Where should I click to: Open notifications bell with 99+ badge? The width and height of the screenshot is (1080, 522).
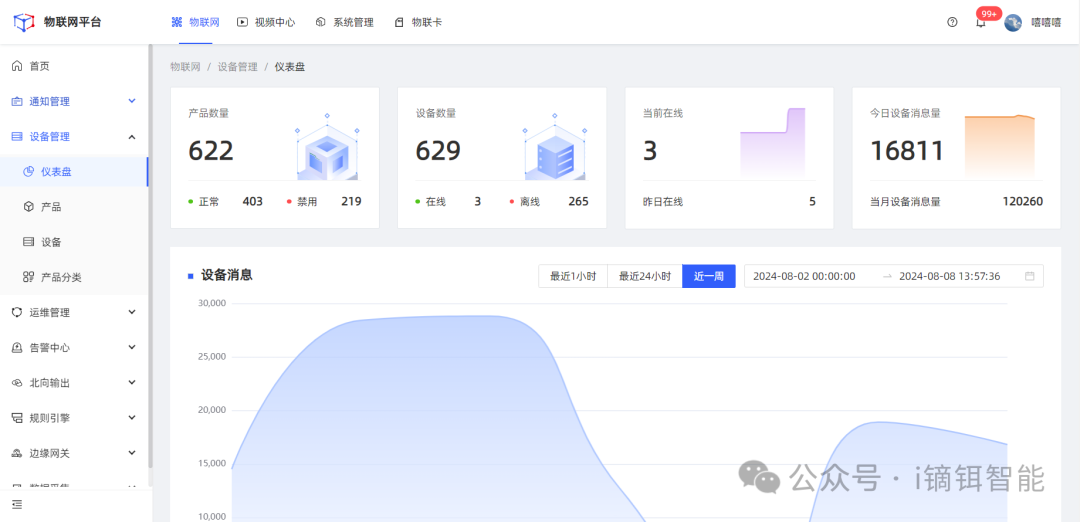point(980,22)
